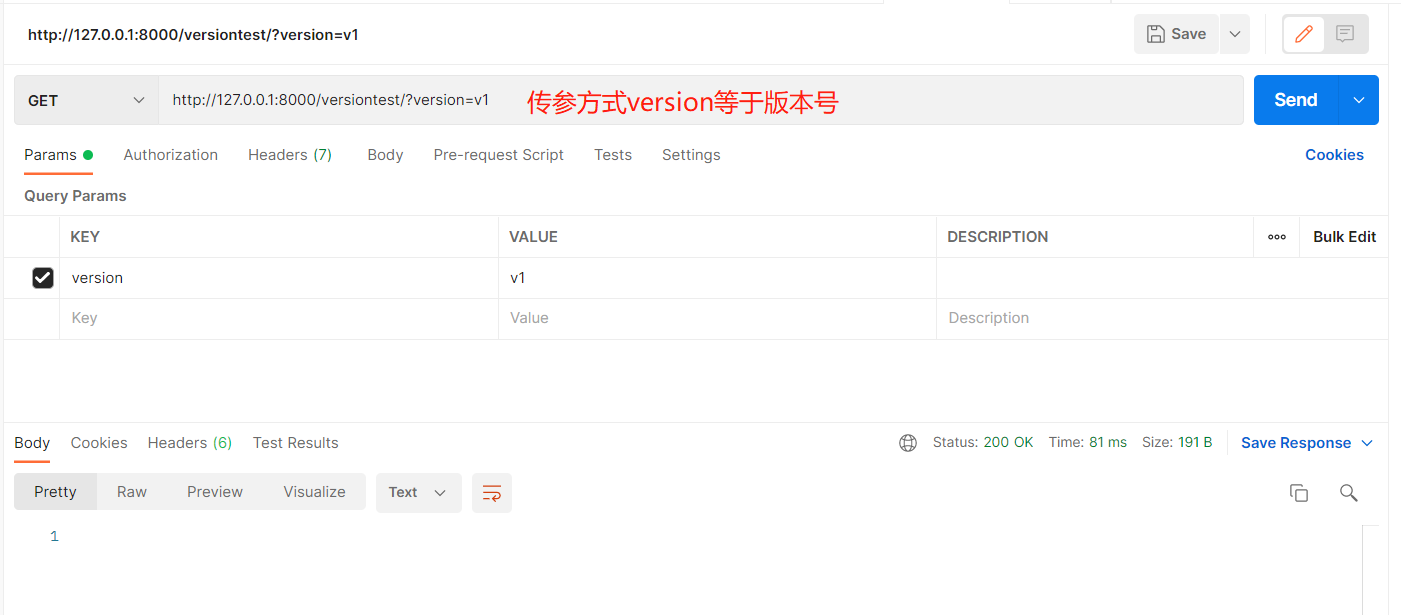
Task: Switch to edit mode pencil icon
Action: pyautogui.click(x=1304, y=34)
